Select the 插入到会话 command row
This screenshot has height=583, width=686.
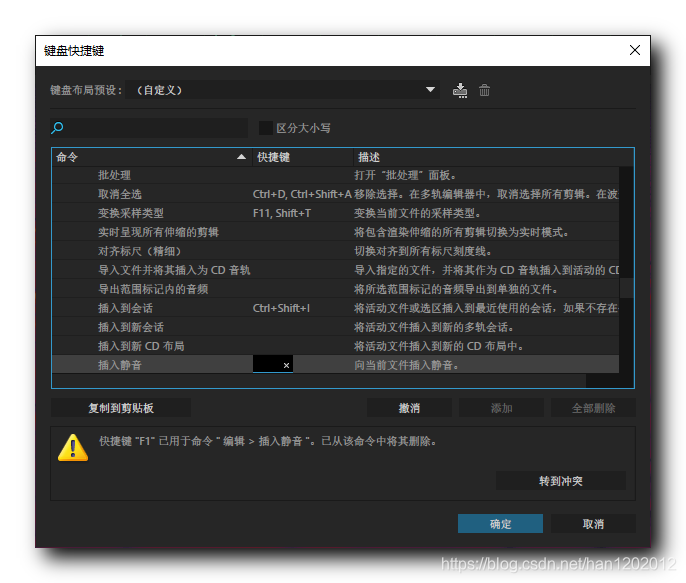tap(335, 308)
